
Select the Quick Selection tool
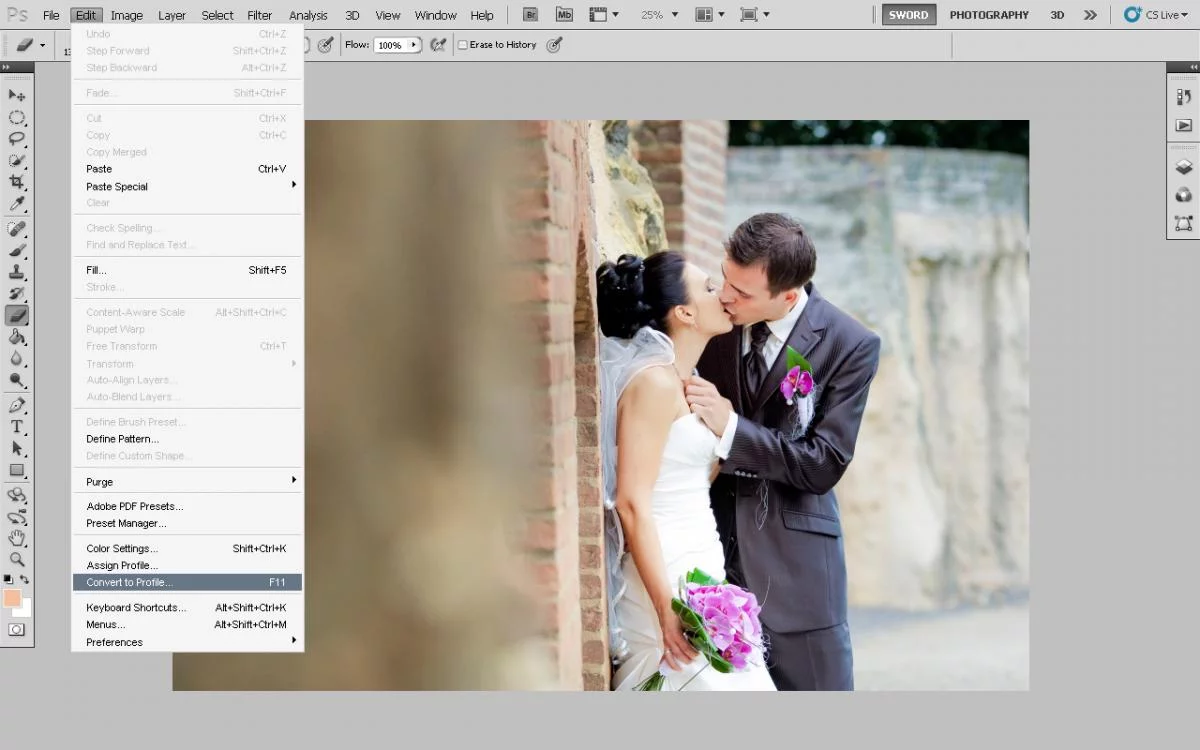[17, 160]
